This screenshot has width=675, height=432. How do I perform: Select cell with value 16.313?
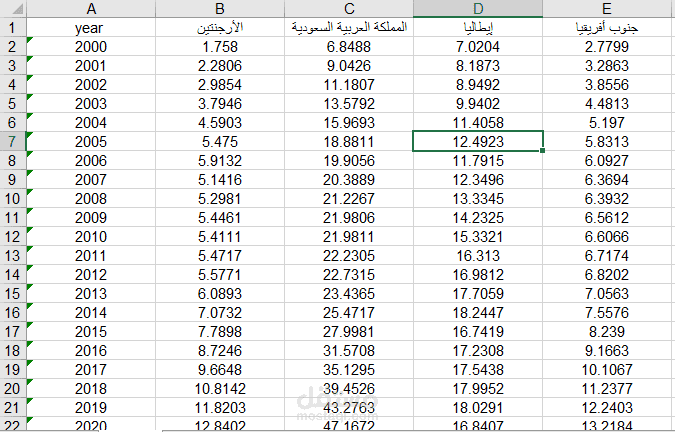click(x=478, y=256)
